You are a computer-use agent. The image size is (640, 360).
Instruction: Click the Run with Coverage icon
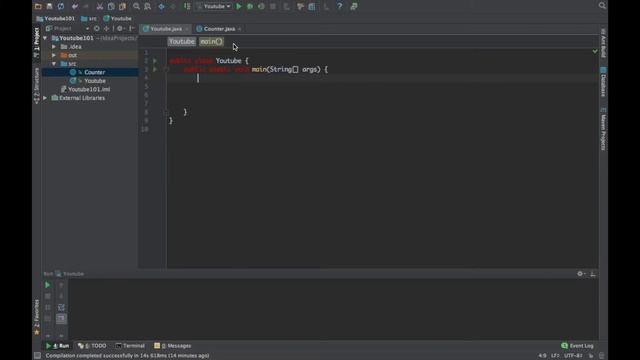tap(261, 6)
